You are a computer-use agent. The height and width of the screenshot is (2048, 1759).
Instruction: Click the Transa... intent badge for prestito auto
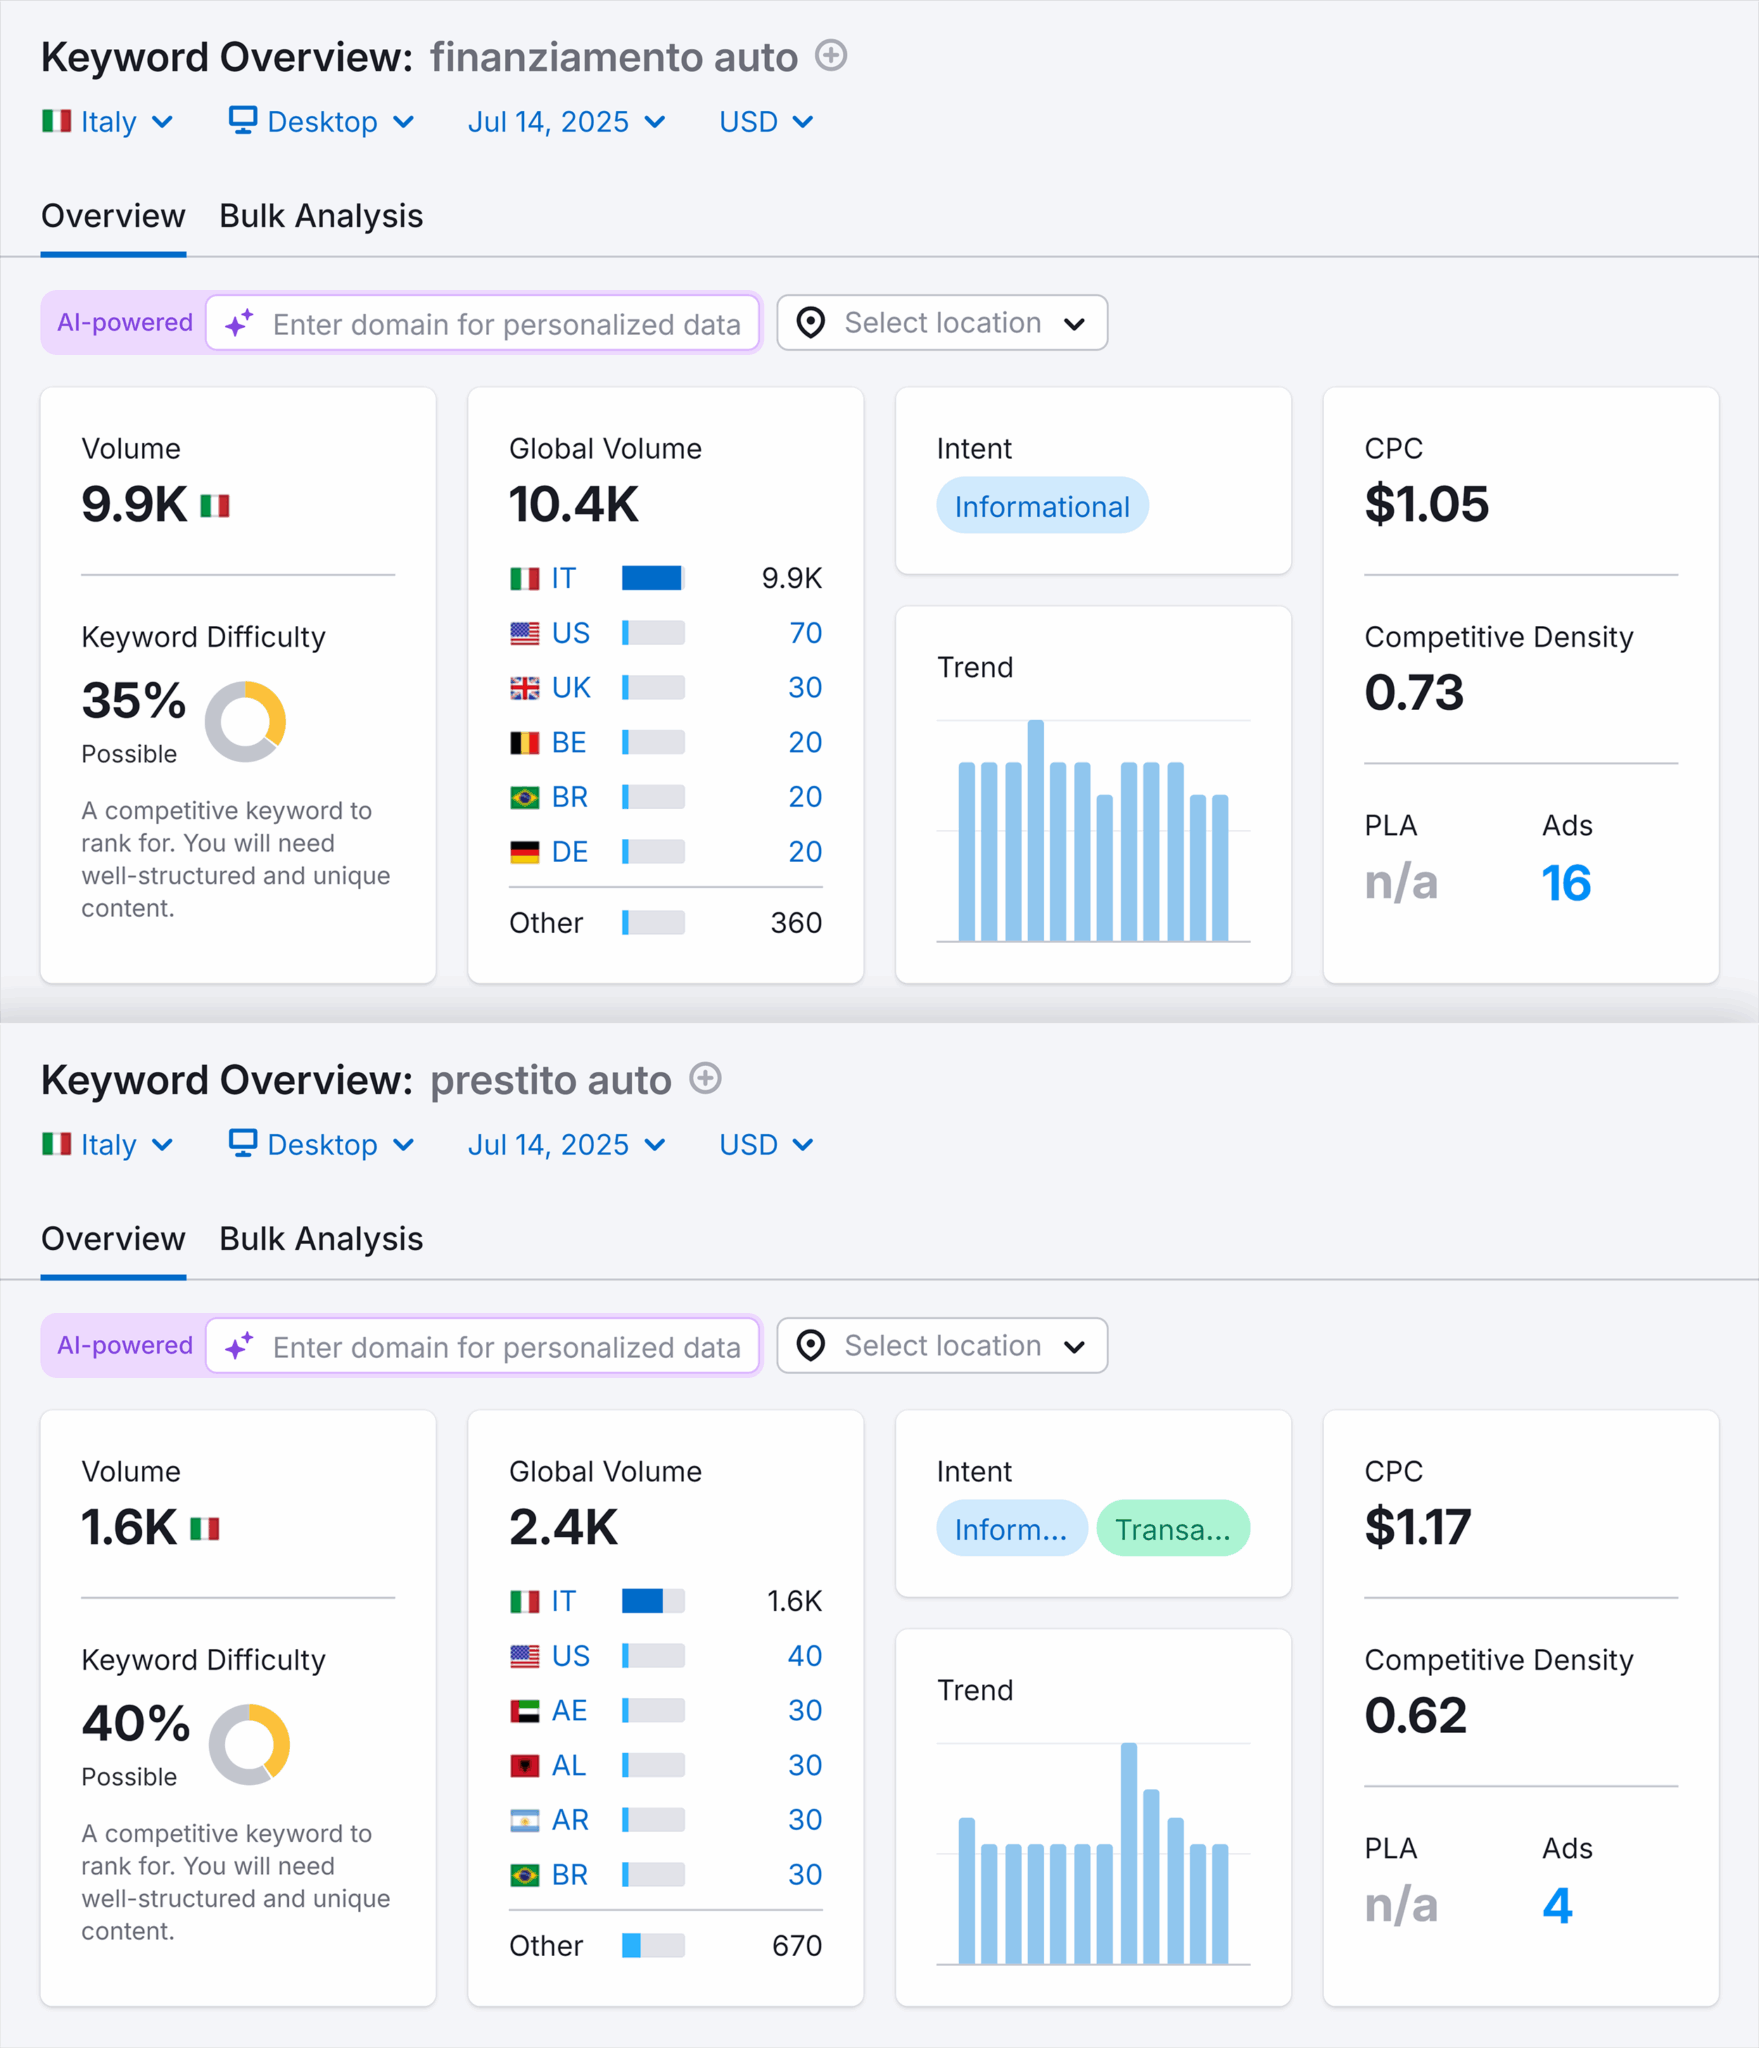pos(1173,1529)
